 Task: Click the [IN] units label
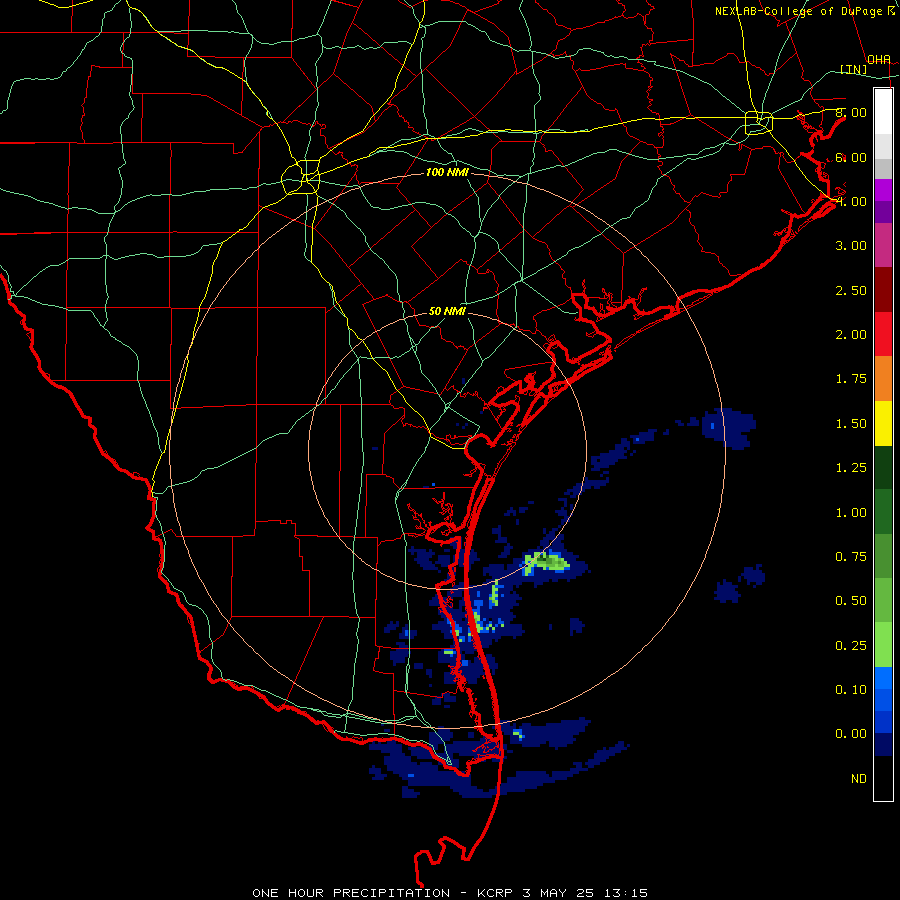[x=854, y=69]
